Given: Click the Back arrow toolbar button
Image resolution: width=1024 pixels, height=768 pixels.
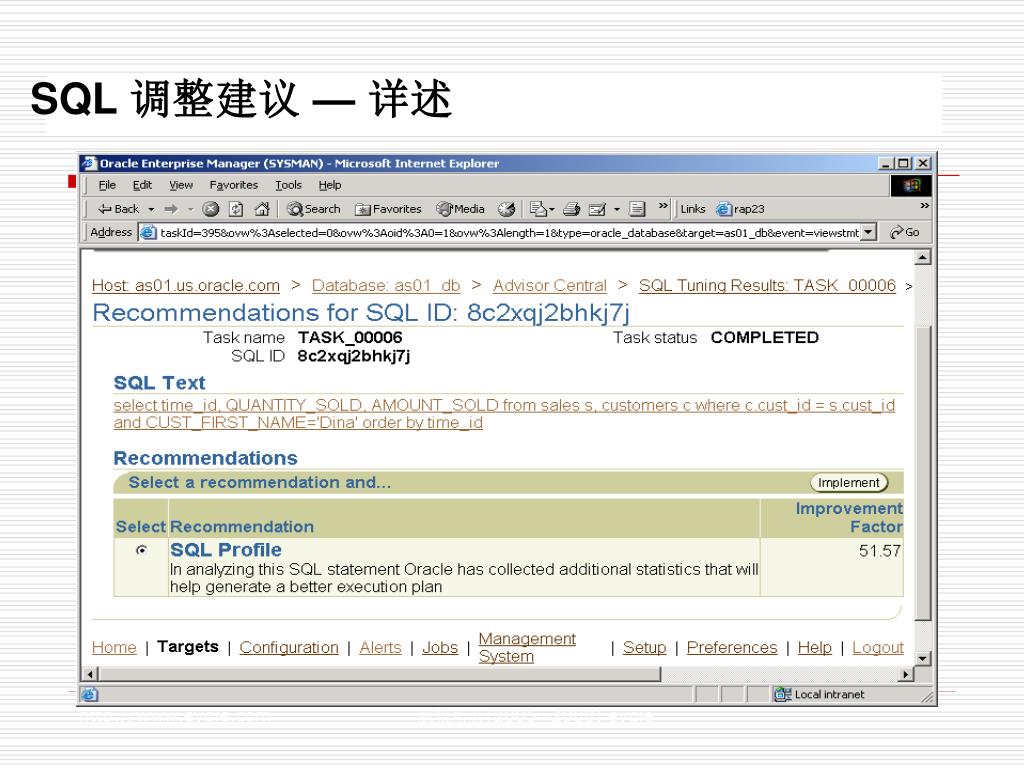Looking at the screenshot, I should (x=118, y=209).
